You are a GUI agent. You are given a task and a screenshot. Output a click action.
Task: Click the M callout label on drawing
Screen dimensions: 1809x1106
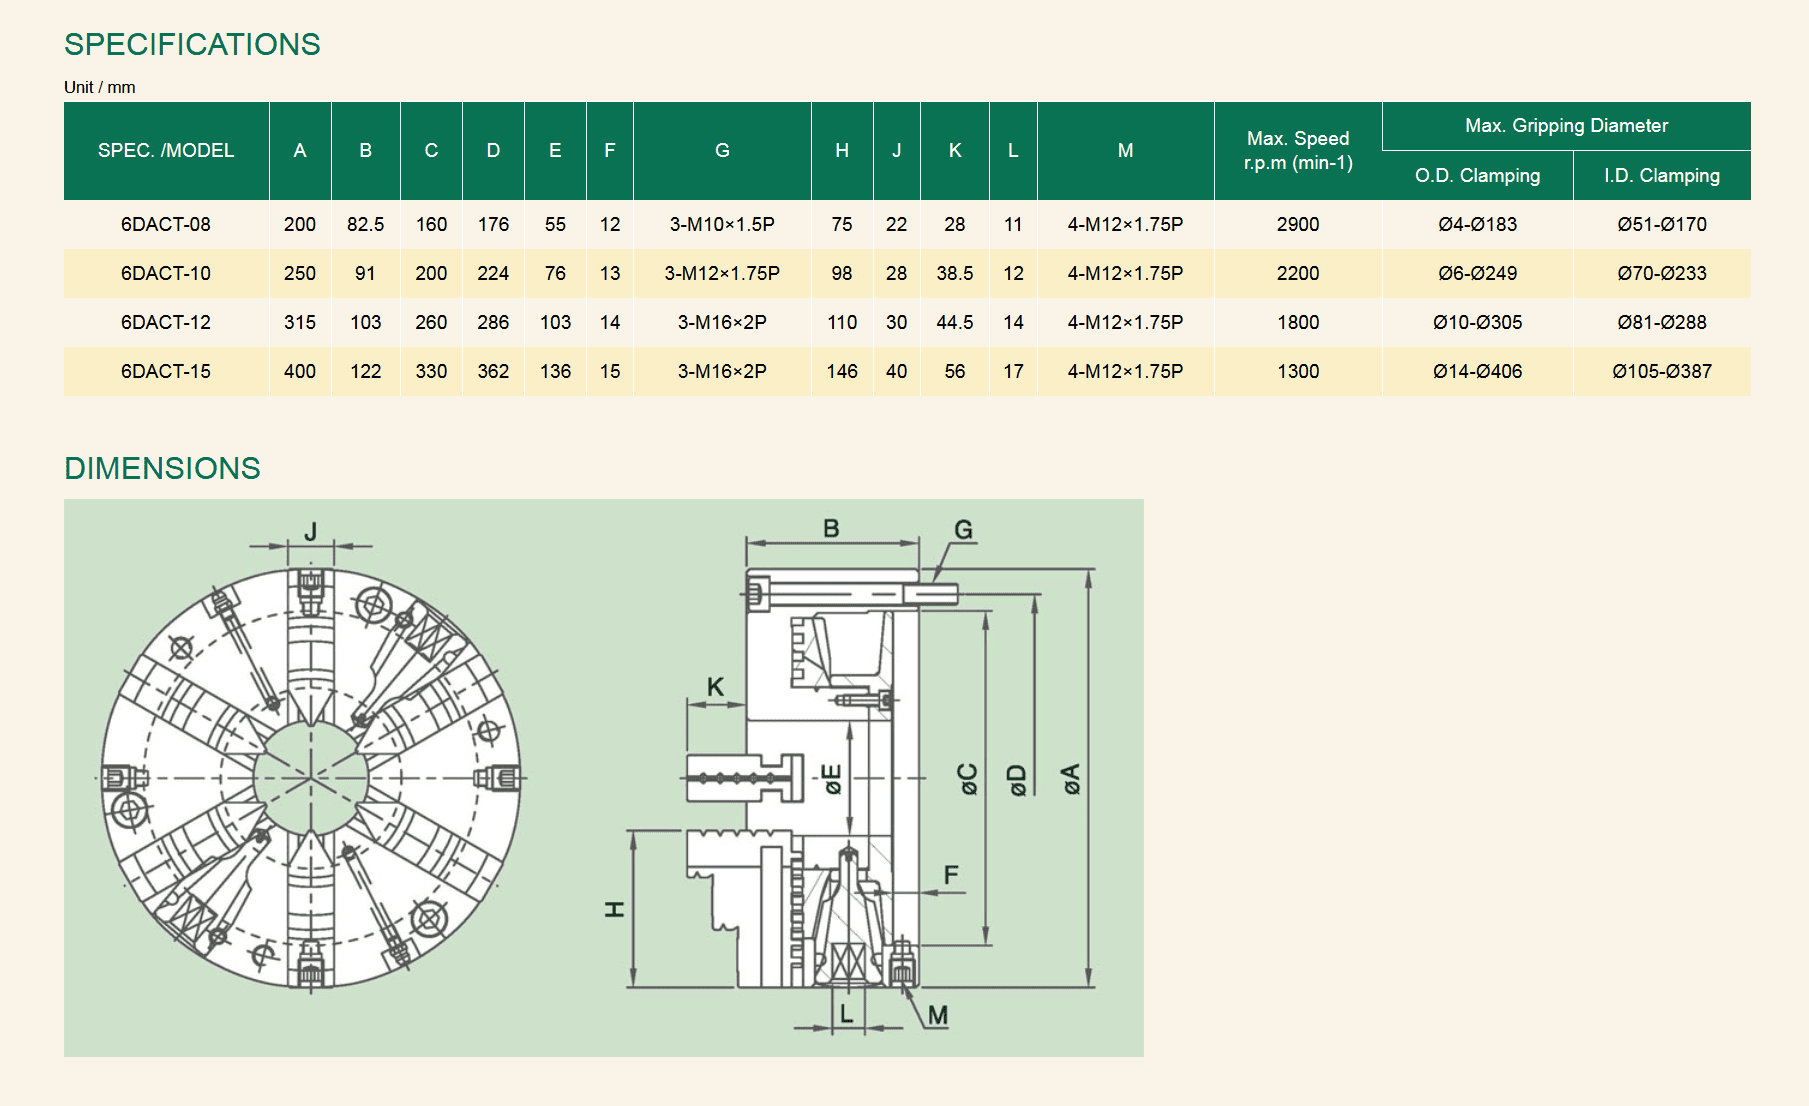937,1015
